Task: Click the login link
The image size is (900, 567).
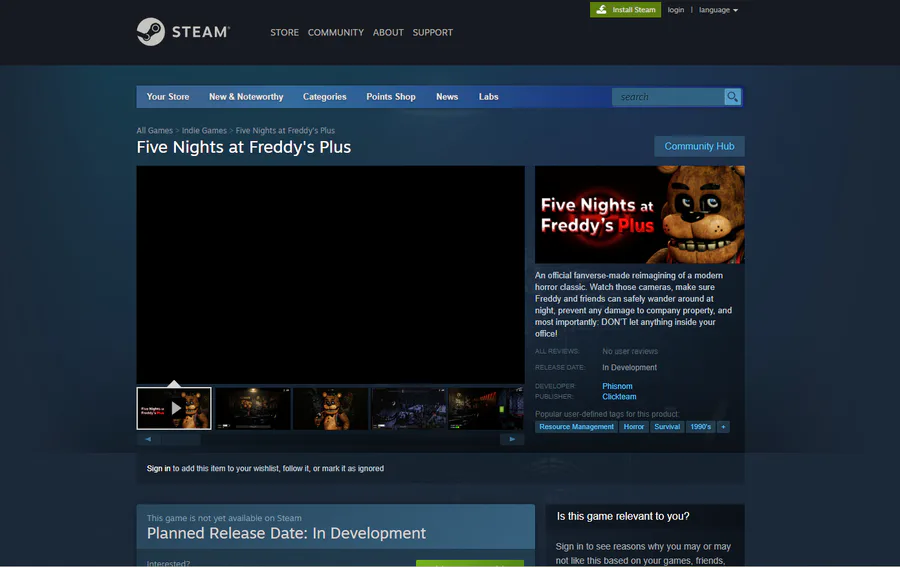Action: (676, 10)
